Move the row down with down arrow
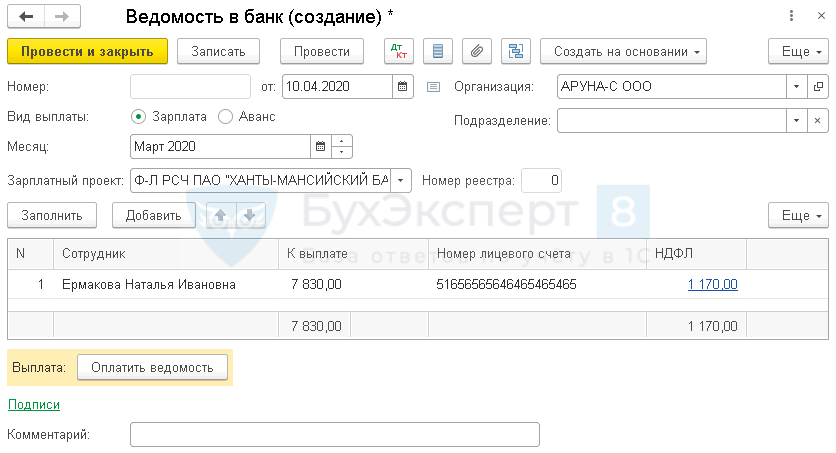The width and height of the screenshot is (836, 453). pos(250,215)
